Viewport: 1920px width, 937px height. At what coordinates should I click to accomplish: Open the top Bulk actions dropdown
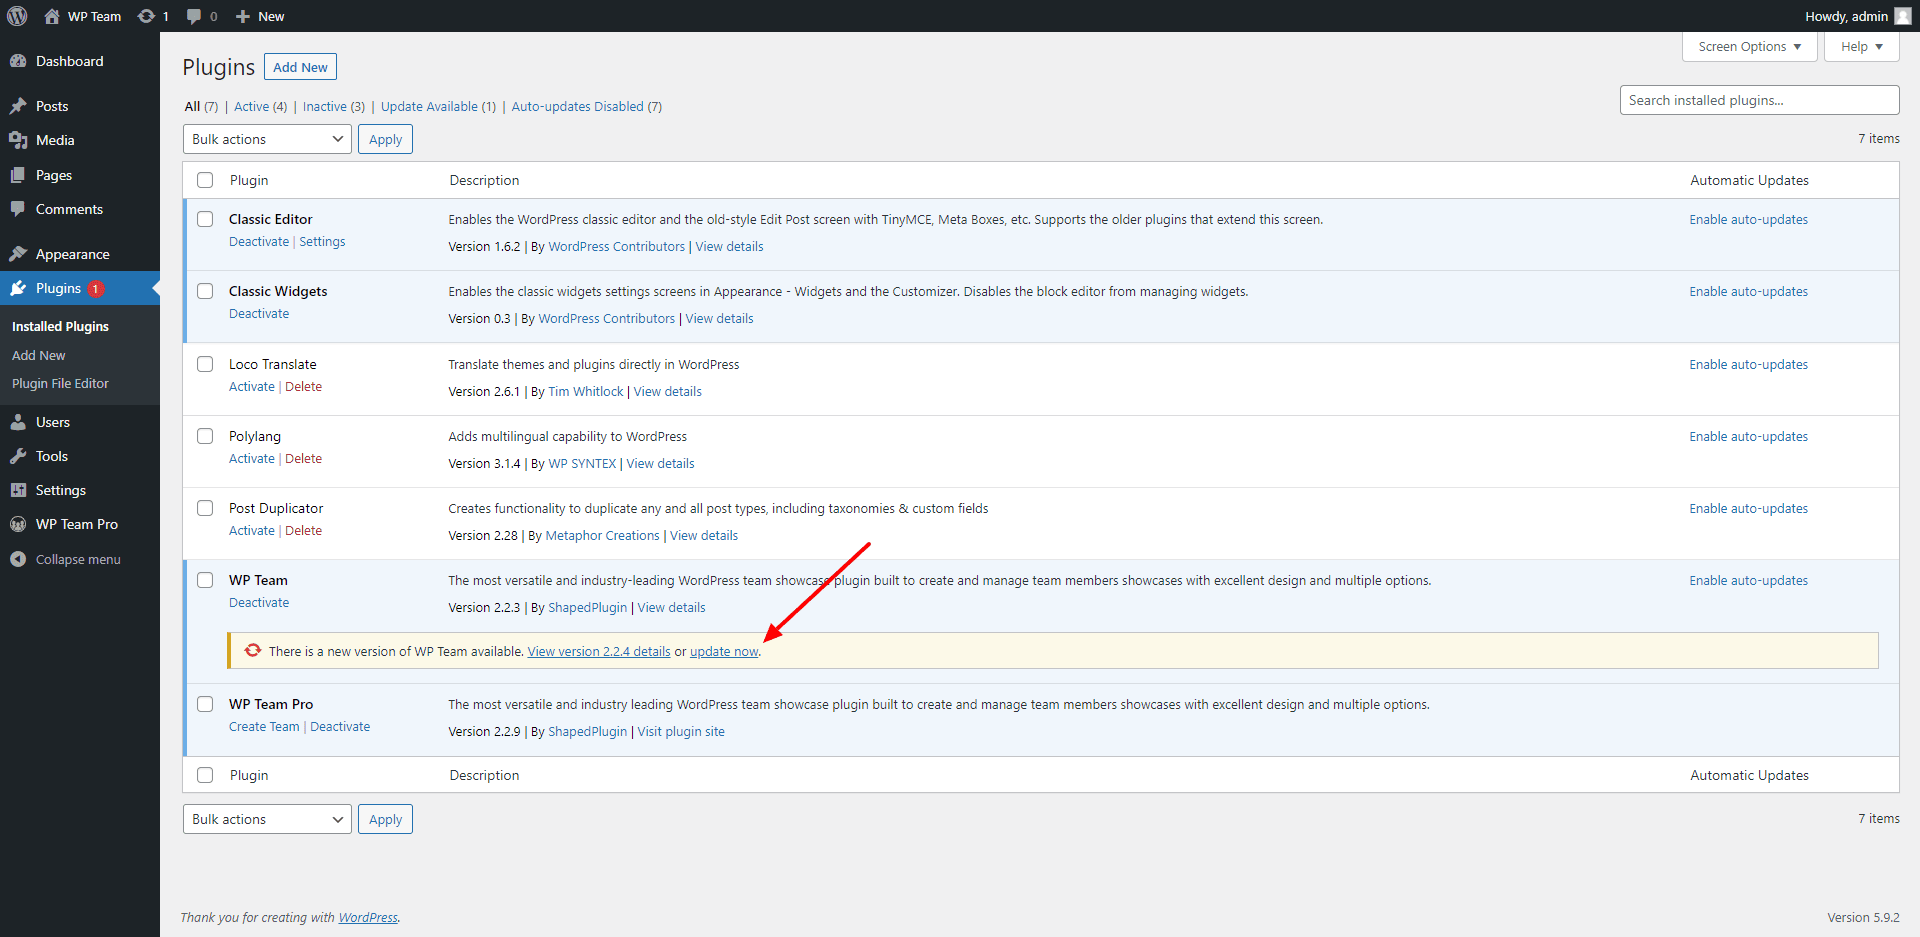coord(267,139)
